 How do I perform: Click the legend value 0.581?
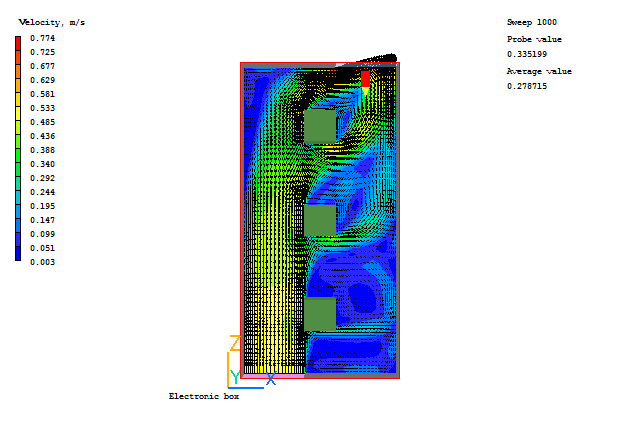pyautogui.click(x=42, y=94)
